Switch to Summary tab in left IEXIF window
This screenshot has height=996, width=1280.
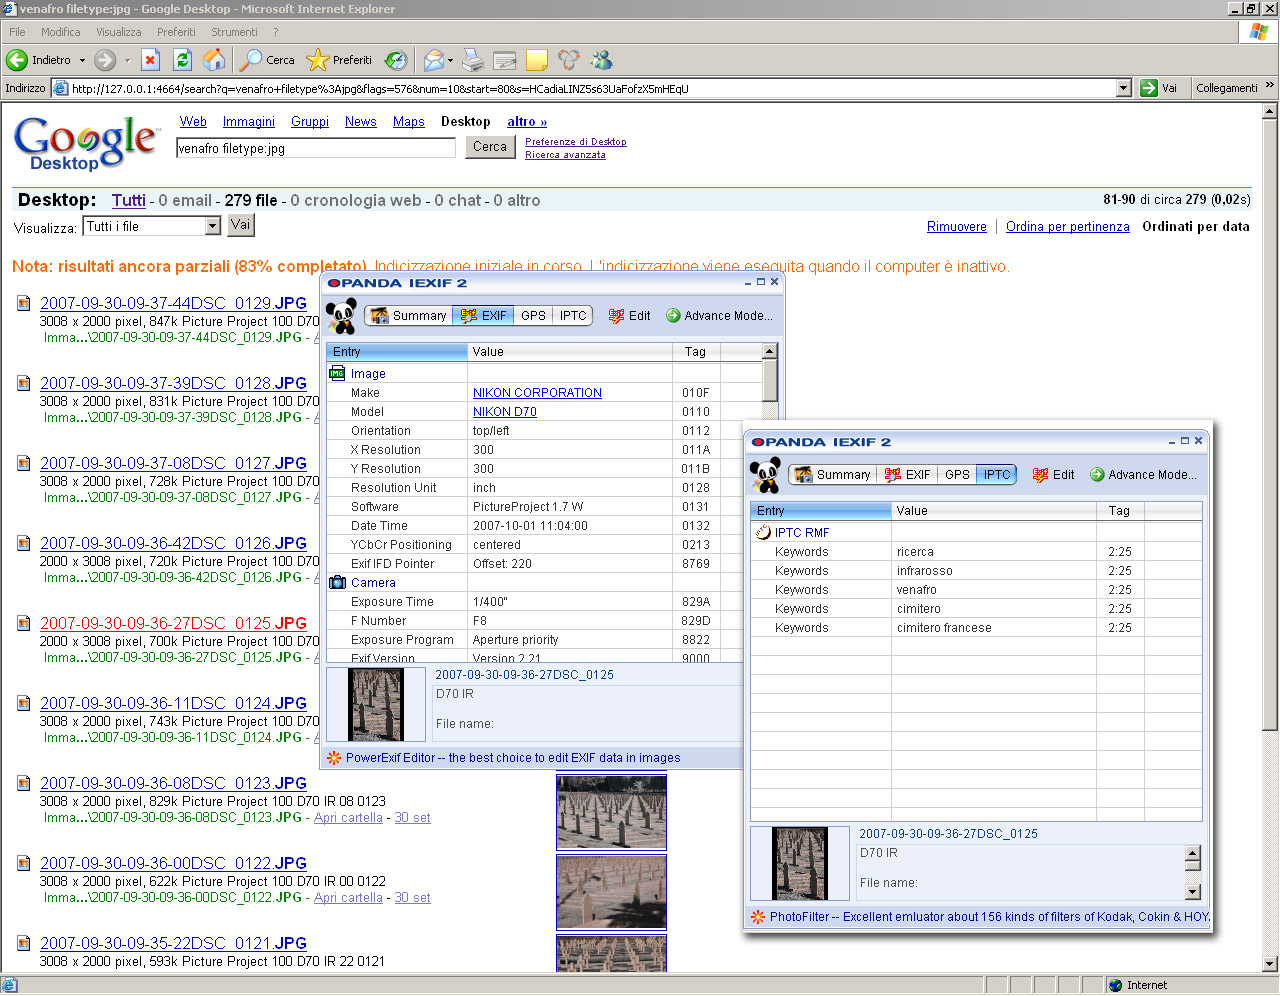point(408,316)
